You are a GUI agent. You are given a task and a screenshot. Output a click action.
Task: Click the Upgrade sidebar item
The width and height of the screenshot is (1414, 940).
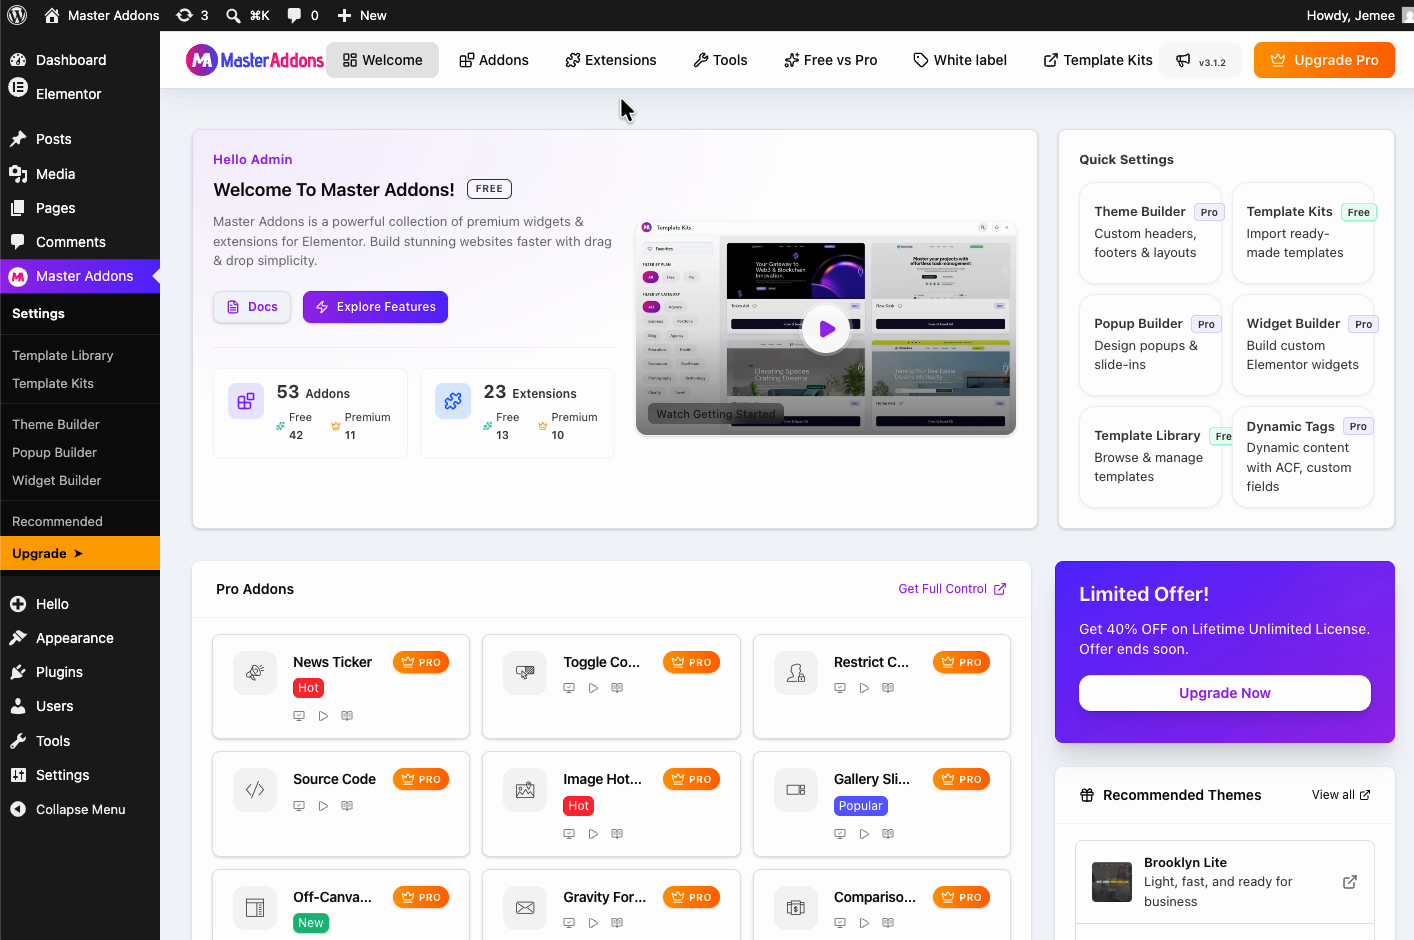point(80,553)
